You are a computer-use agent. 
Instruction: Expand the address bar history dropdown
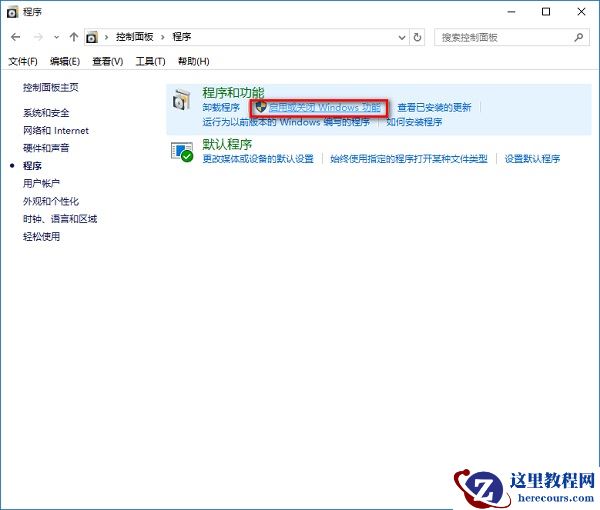[402, 37]
